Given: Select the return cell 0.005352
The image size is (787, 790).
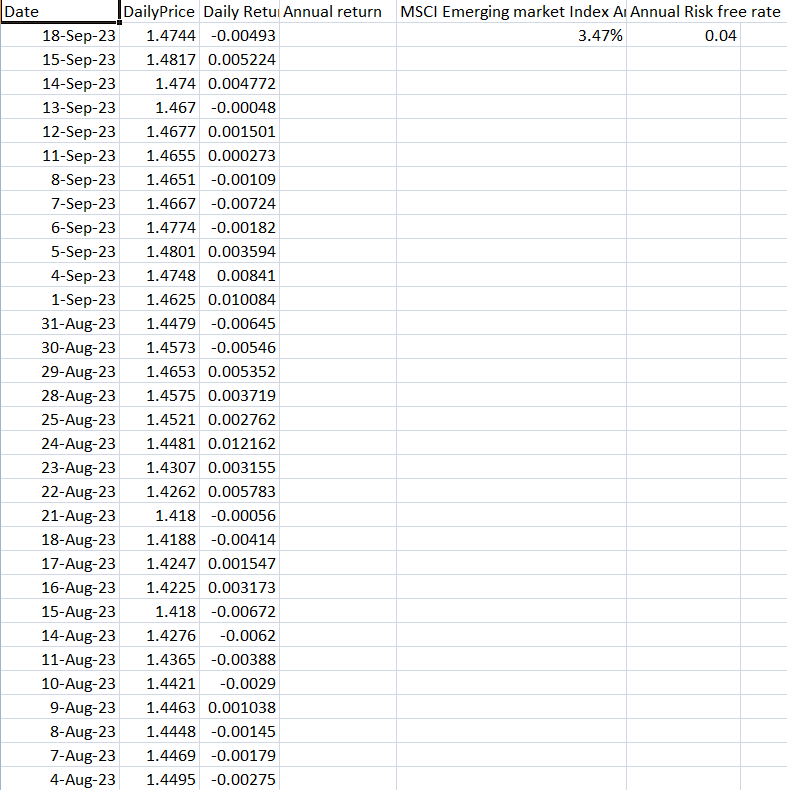Looking at the screenshot, I should click(x=239, y=371).
